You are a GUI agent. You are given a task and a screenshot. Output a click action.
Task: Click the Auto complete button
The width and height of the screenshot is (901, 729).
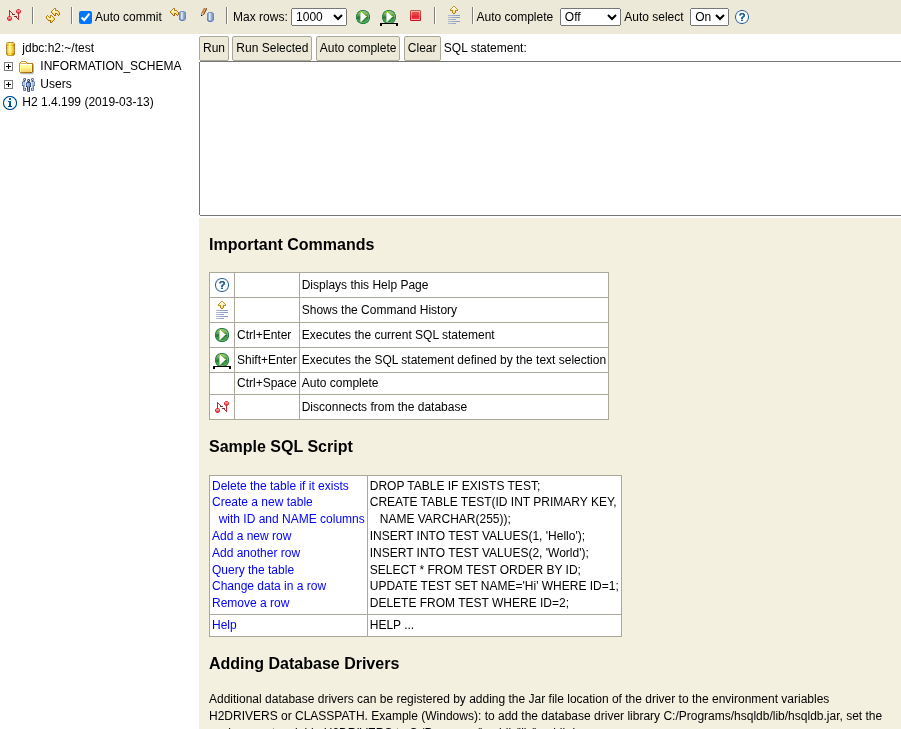point(358,48)
